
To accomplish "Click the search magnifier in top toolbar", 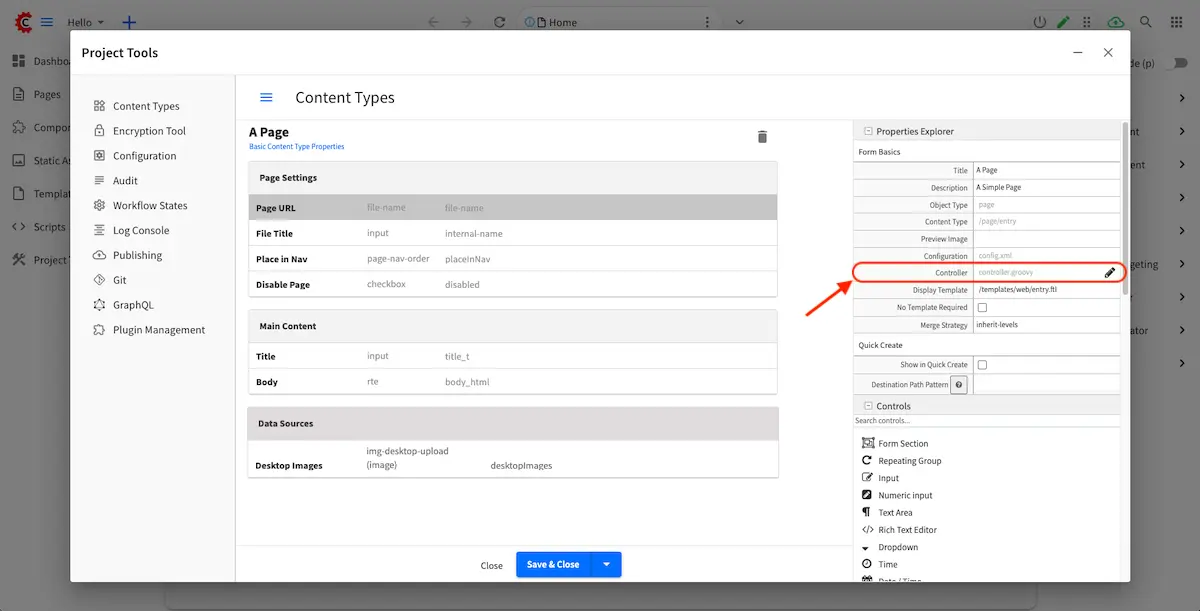I will [1146, 22].
